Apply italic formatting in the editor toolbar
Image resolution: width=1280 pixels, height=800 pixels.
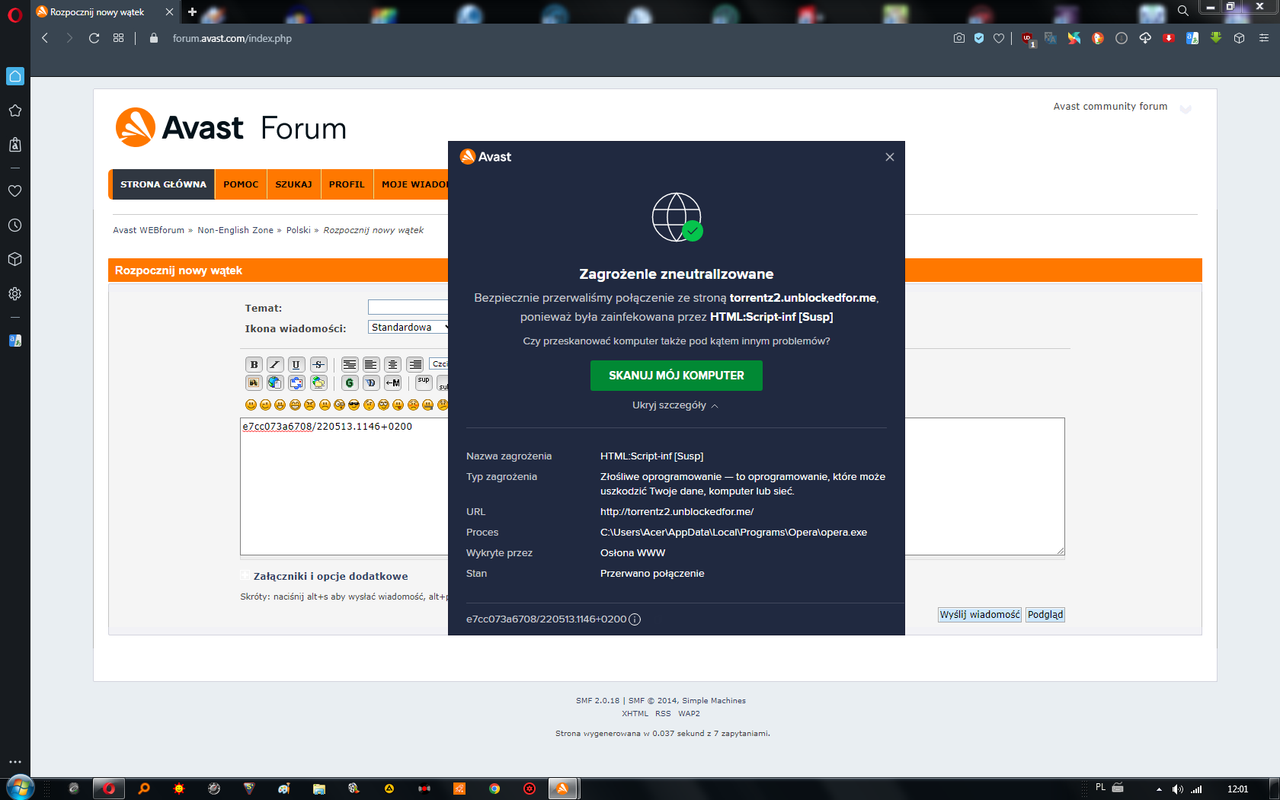point(275,364)
